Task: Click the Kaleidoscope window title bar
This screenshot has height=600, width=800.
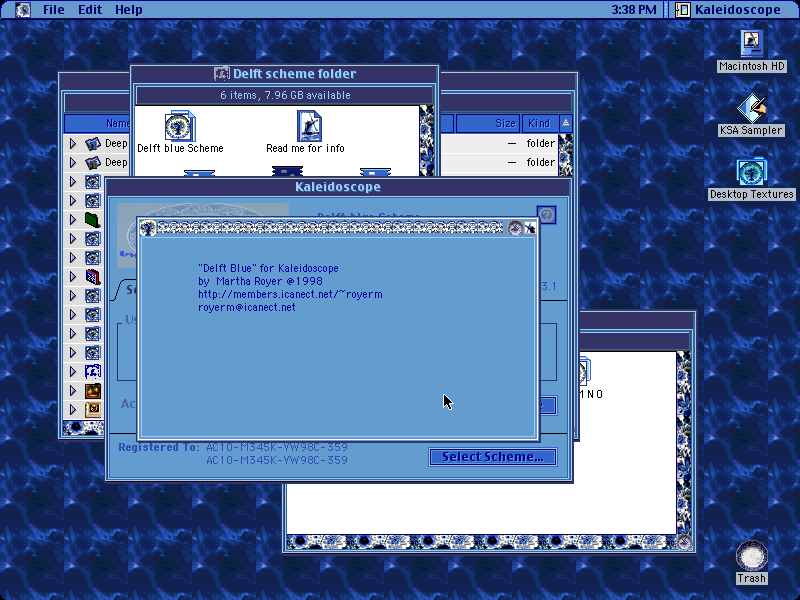Action: [338, 187]
